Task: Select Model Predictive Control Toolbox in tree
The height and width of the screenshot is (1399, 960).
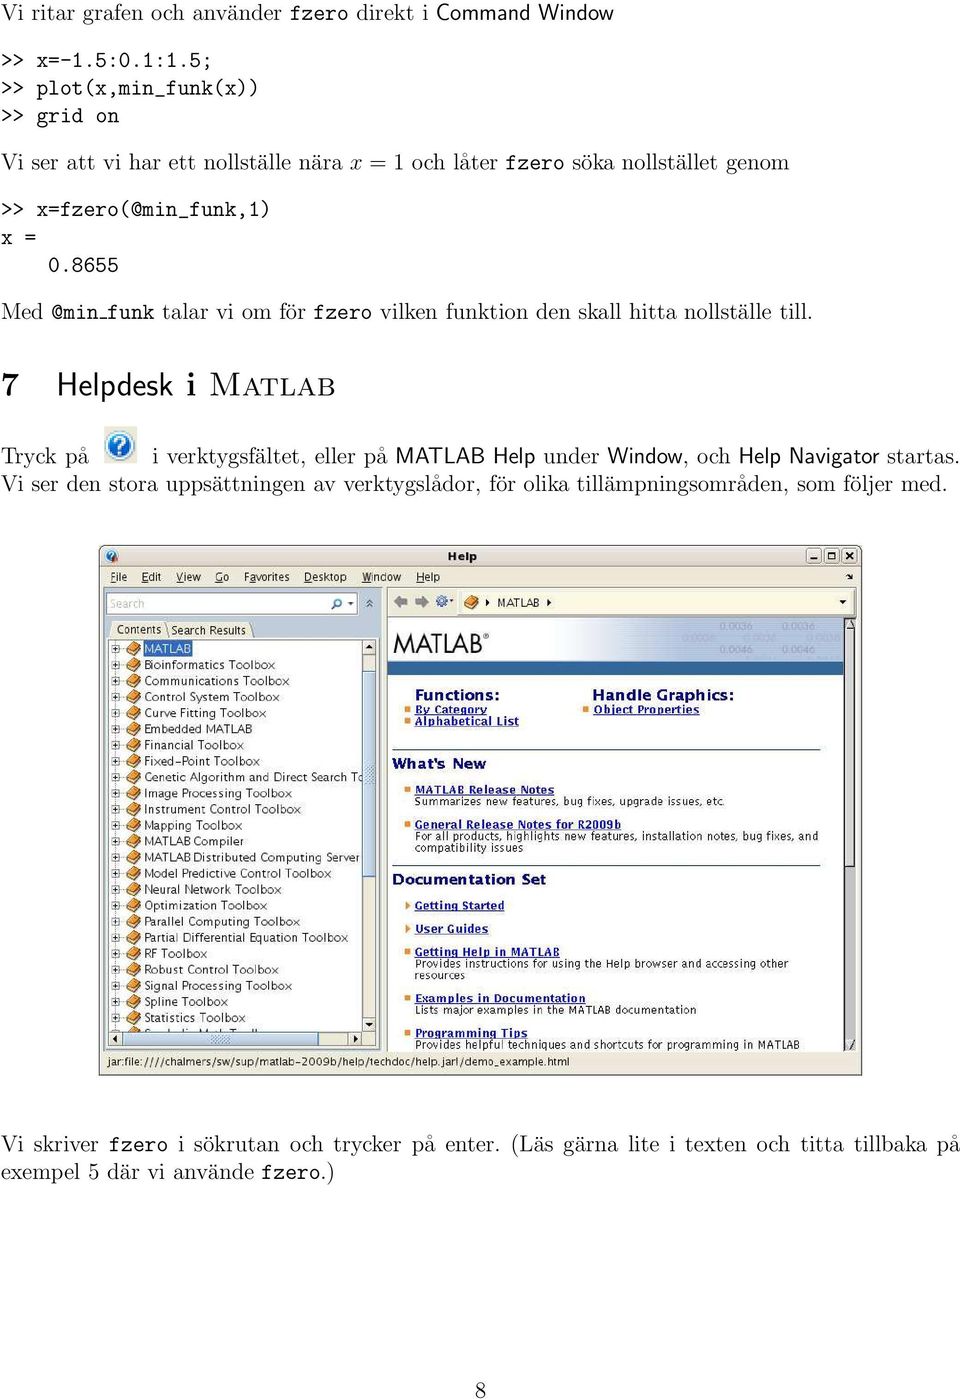Action: [x=238, y=873]
